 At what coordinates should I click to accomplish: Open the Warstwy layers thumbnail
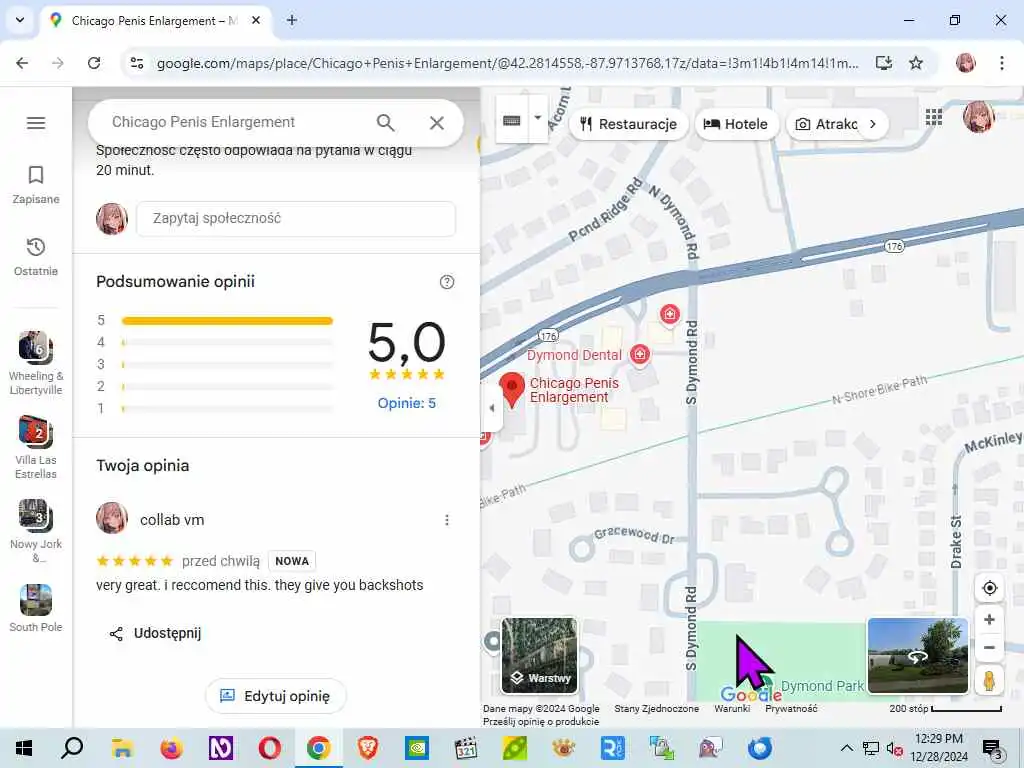(539, 656)
